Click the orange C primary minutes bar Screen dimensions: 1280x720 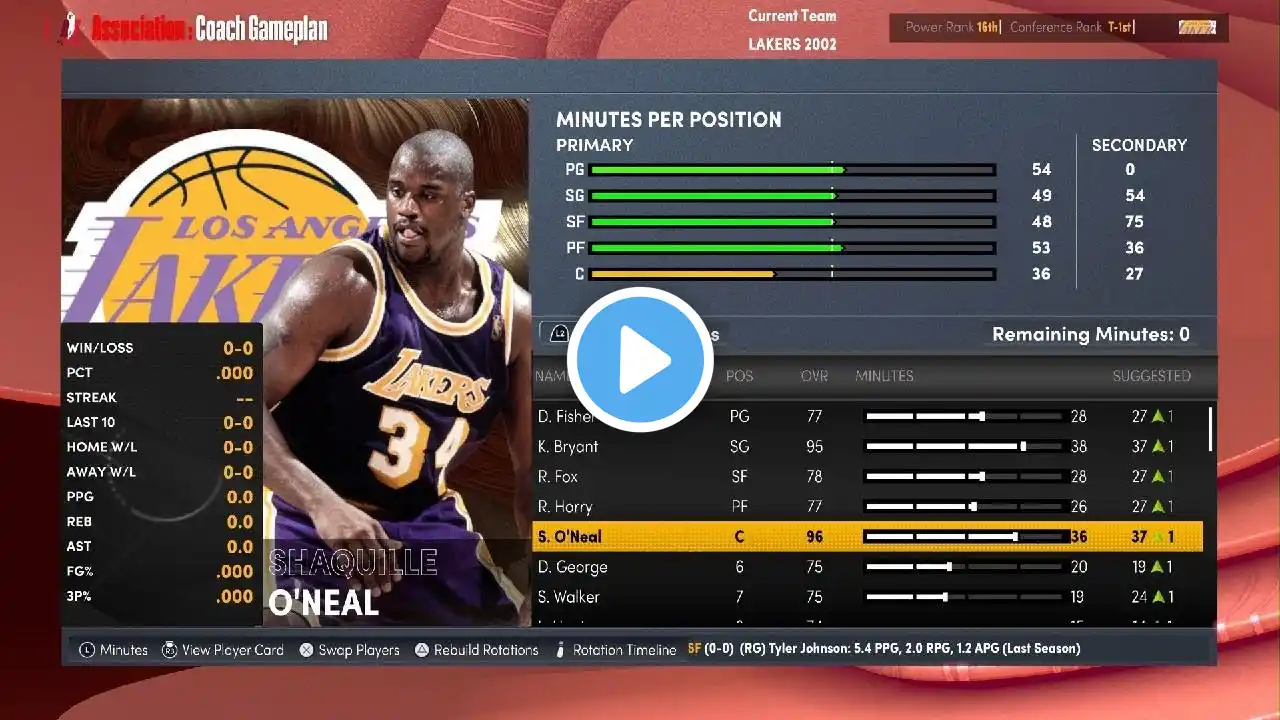coord(792,274)
